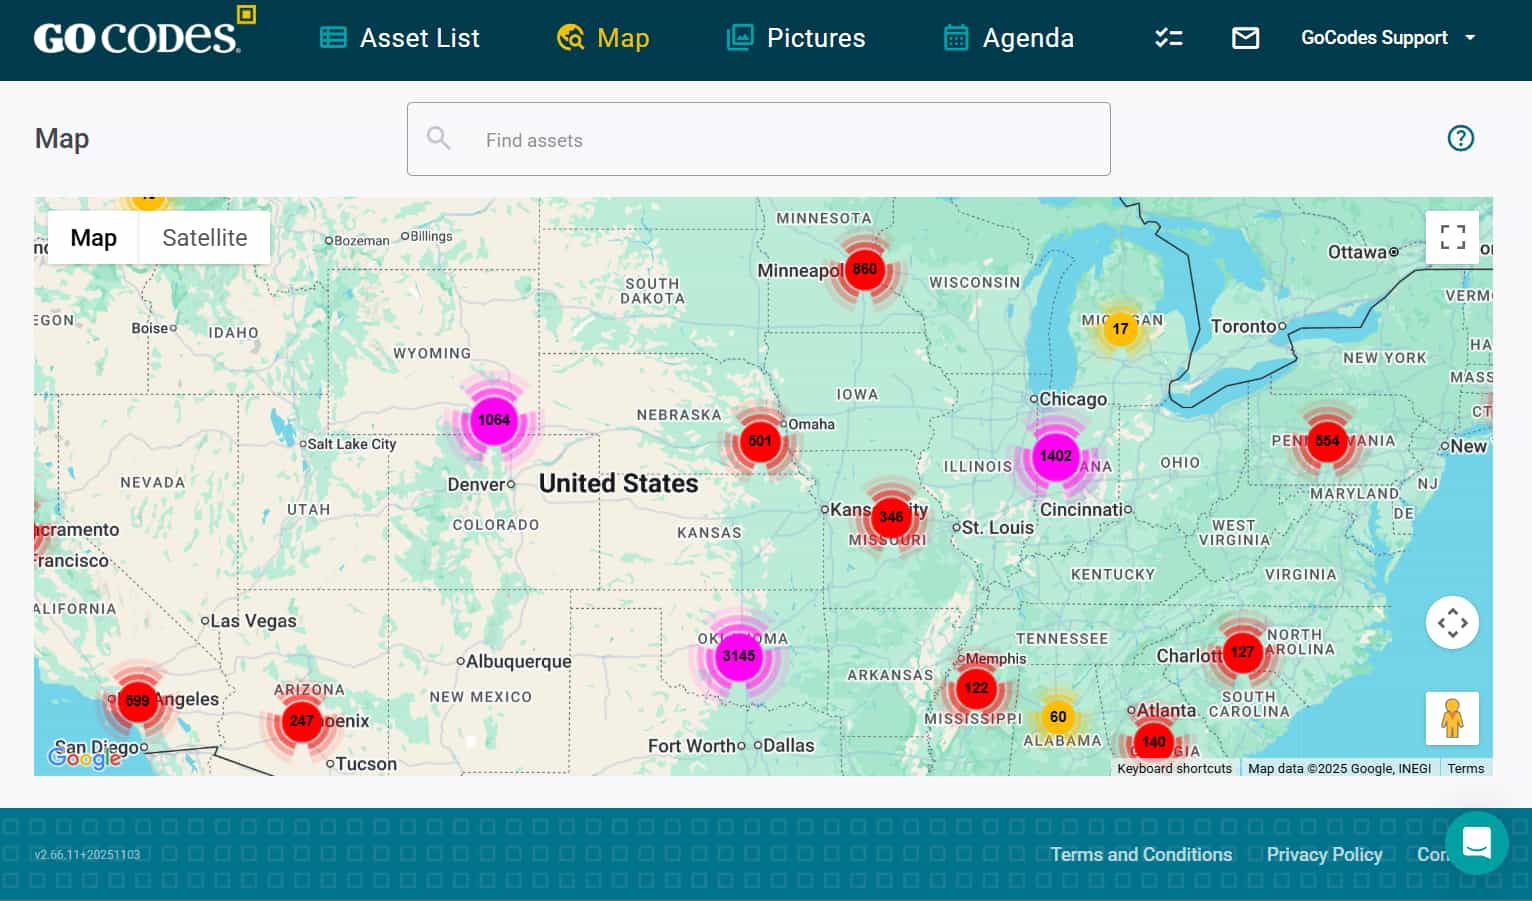Open the Asset List table icon
Viewport: 1532px width, 901px height.
[334, 37]
